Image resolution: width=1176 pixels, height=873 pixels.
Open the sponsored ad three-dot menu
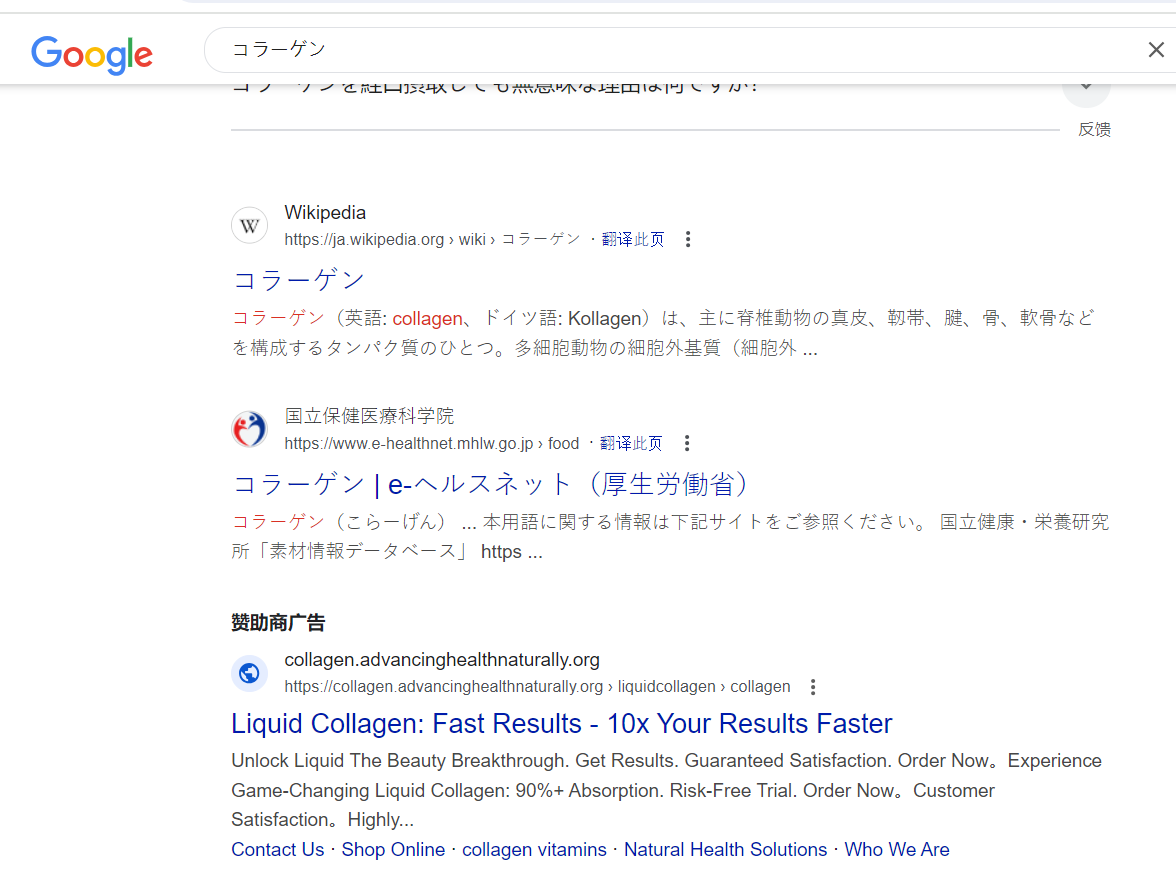(813, 687)
